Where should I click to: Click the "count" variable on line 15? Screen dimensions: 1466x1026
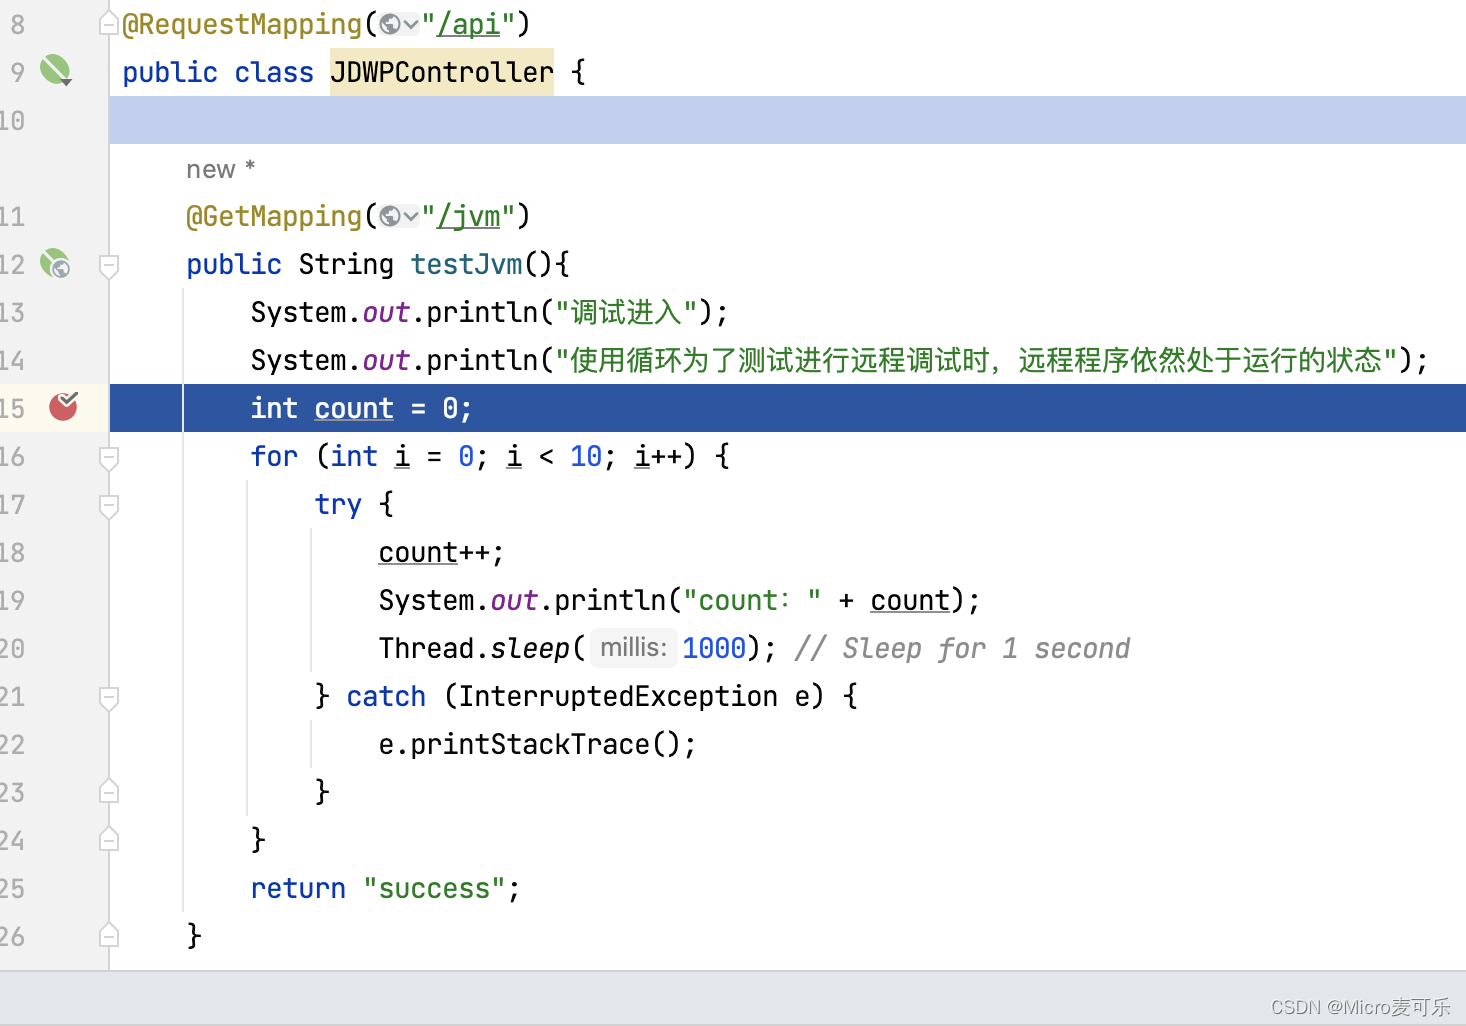pyautogui.click(x=354, y=408)
